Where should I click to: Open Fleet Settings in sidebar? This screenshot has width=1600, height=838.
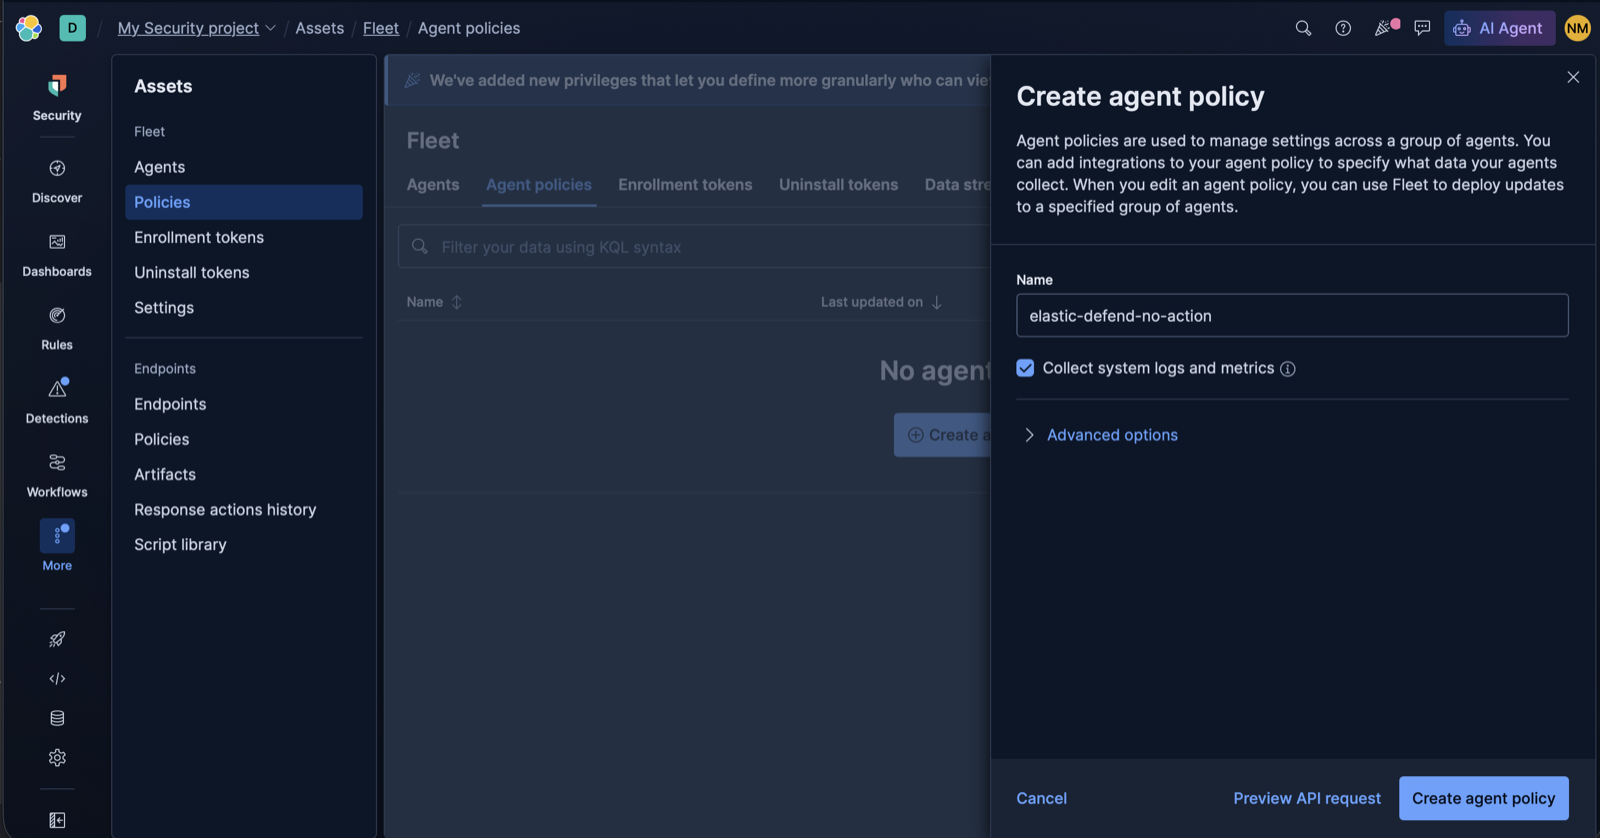point(164,308)
